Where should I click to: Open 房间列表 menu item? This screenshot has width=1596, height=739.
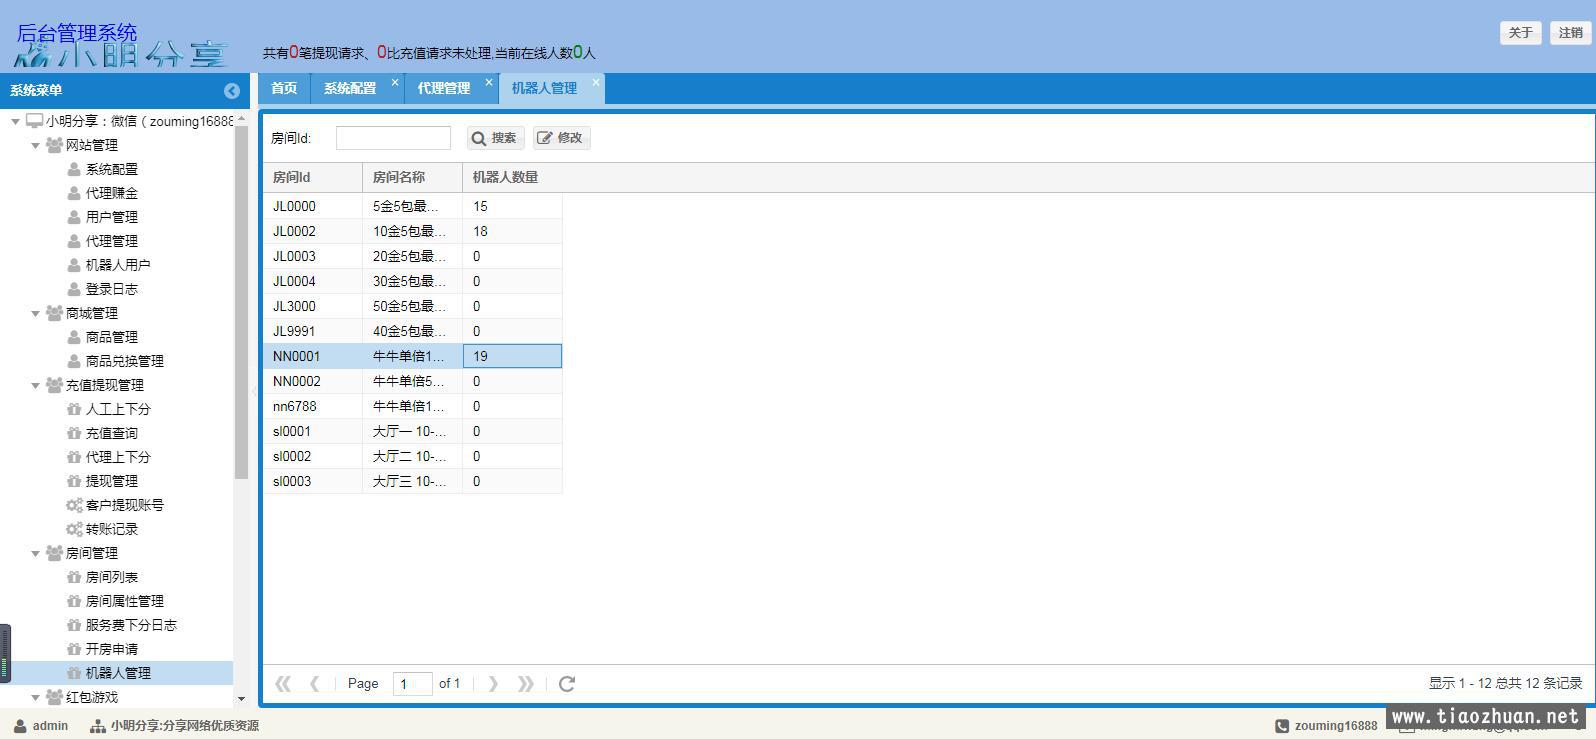[112, 577]
